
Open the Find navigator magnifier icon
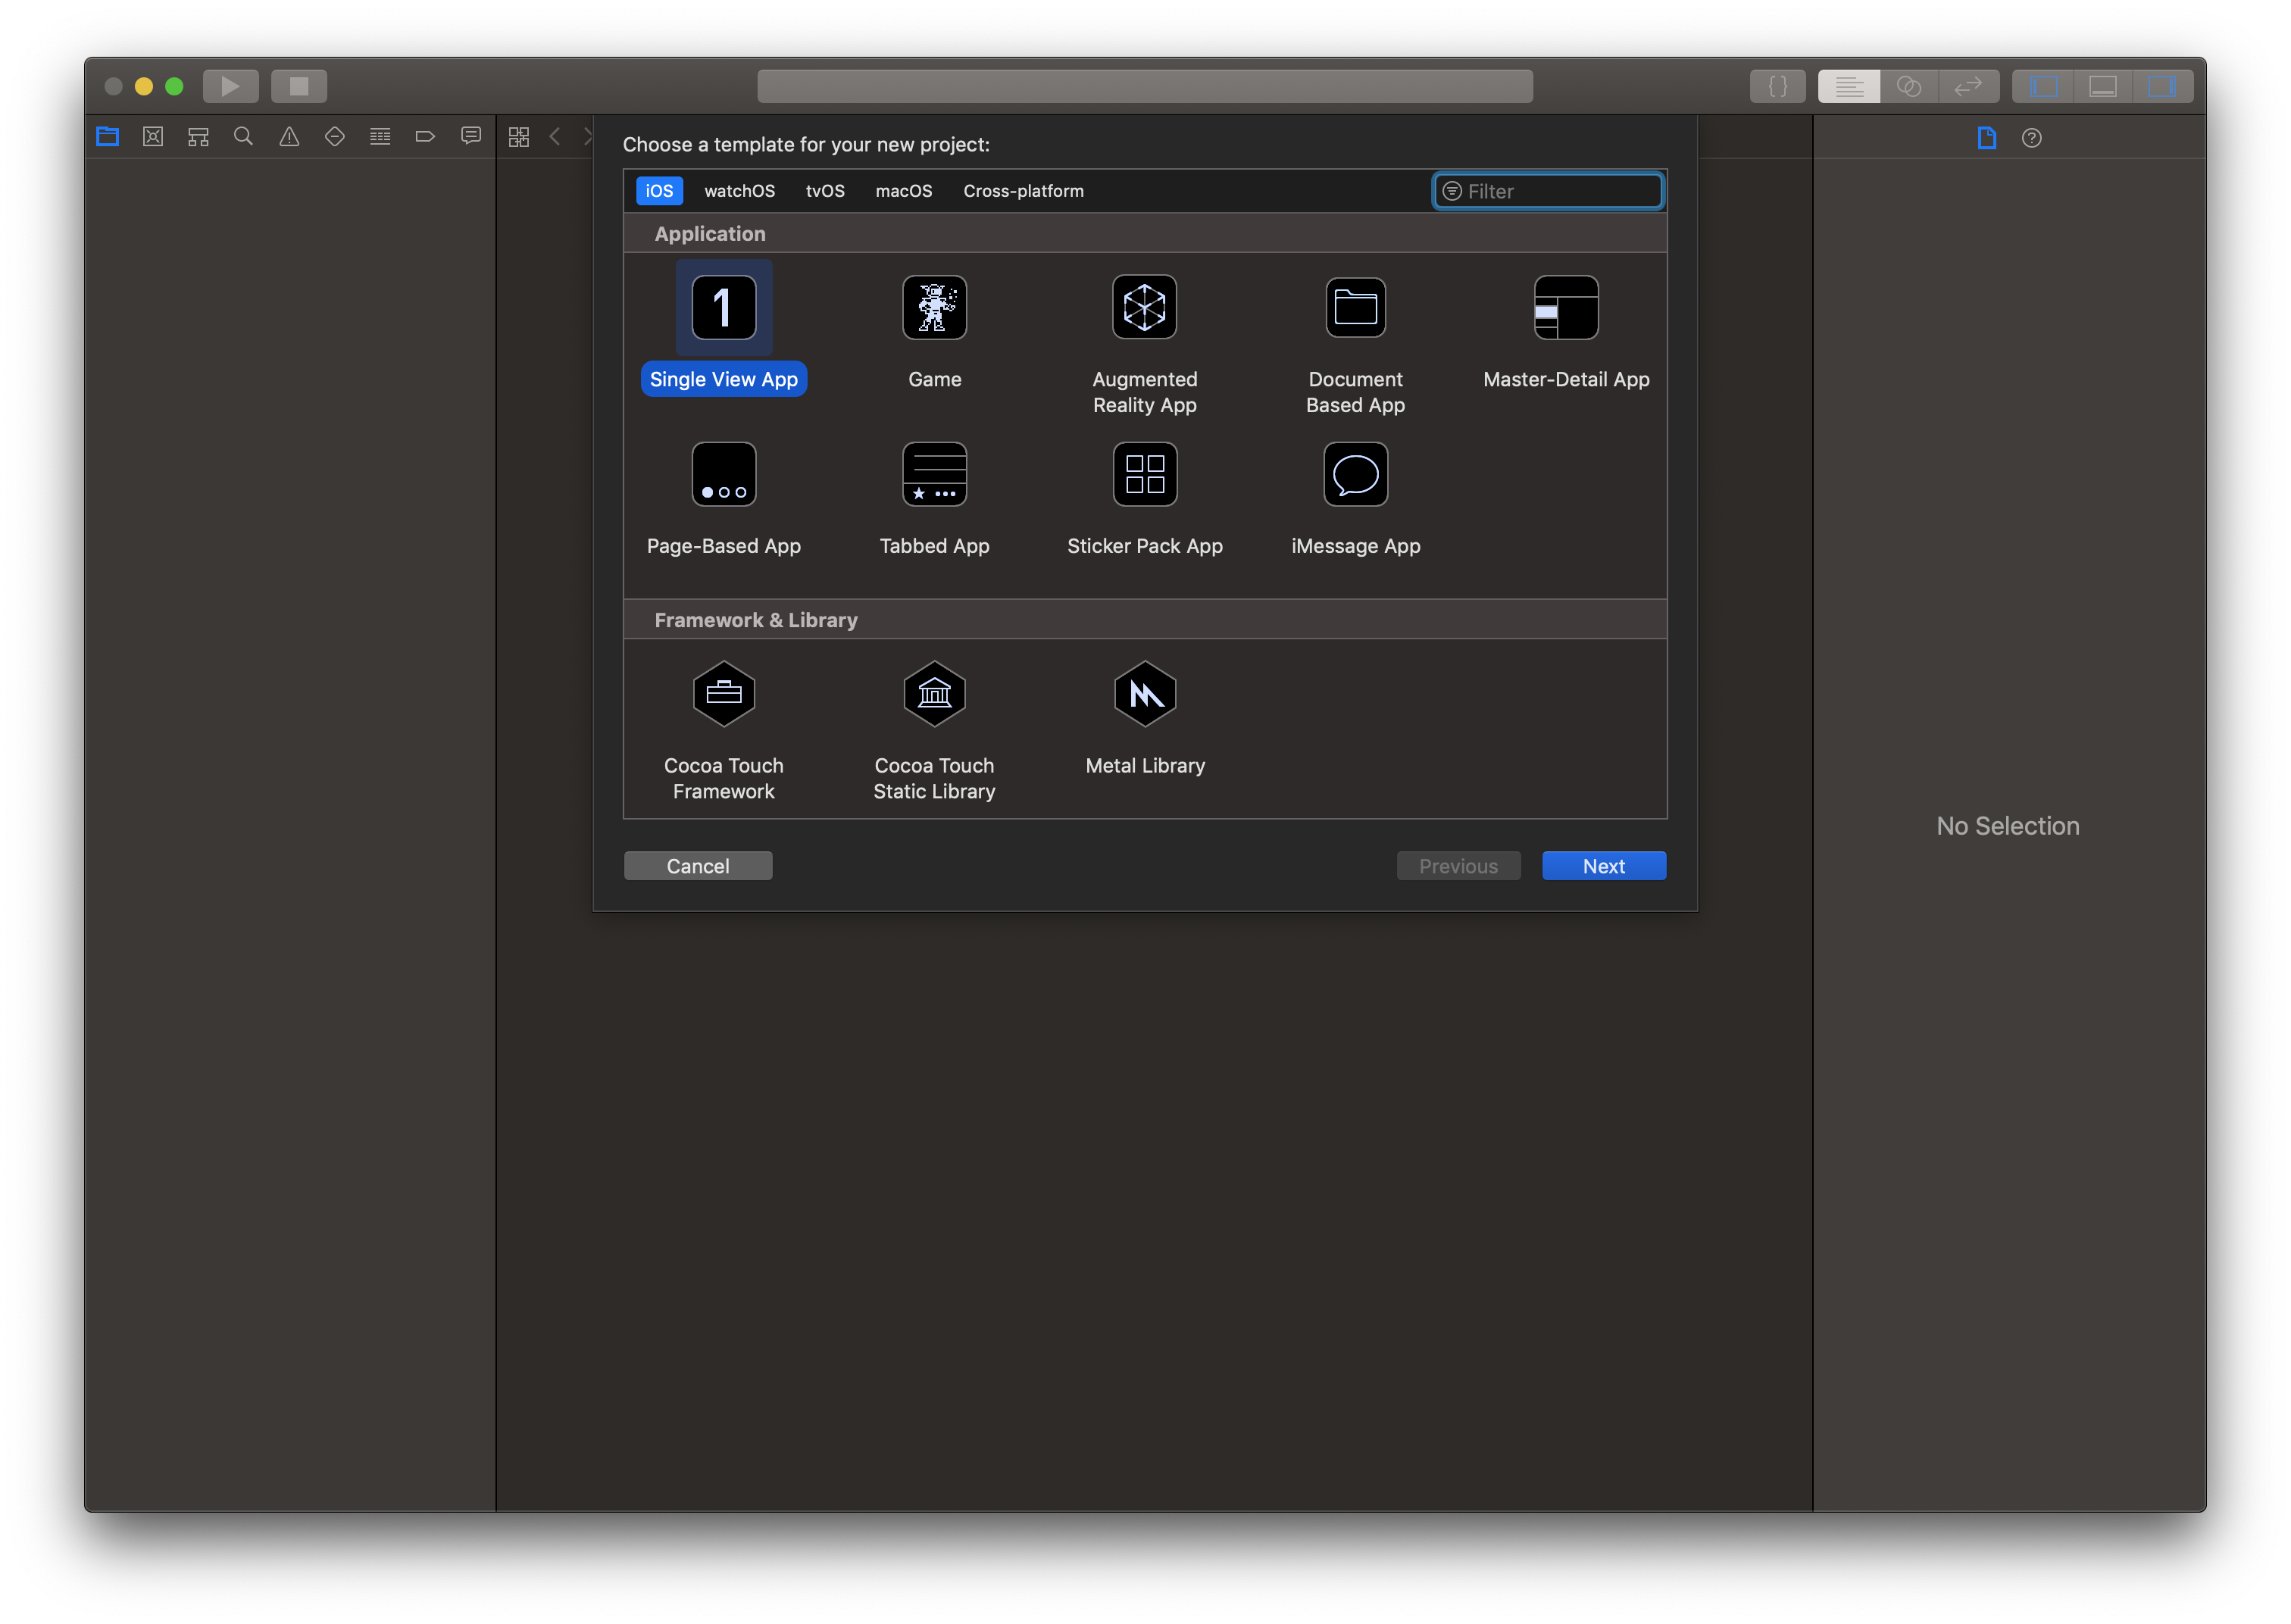point(243,137)
